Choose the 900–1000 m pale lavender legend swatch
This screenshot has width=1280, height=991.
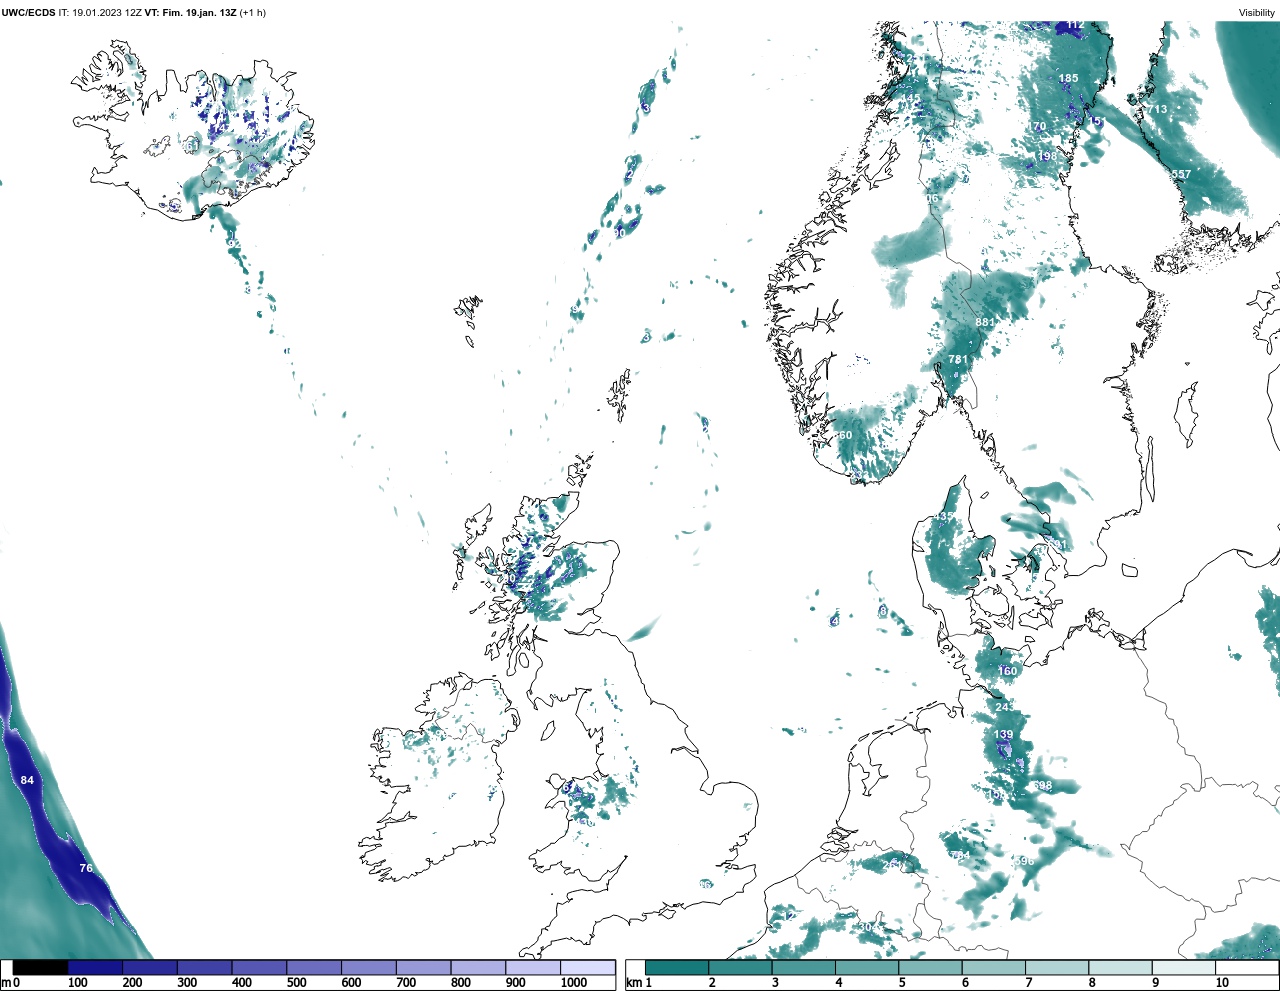point(533,968)
